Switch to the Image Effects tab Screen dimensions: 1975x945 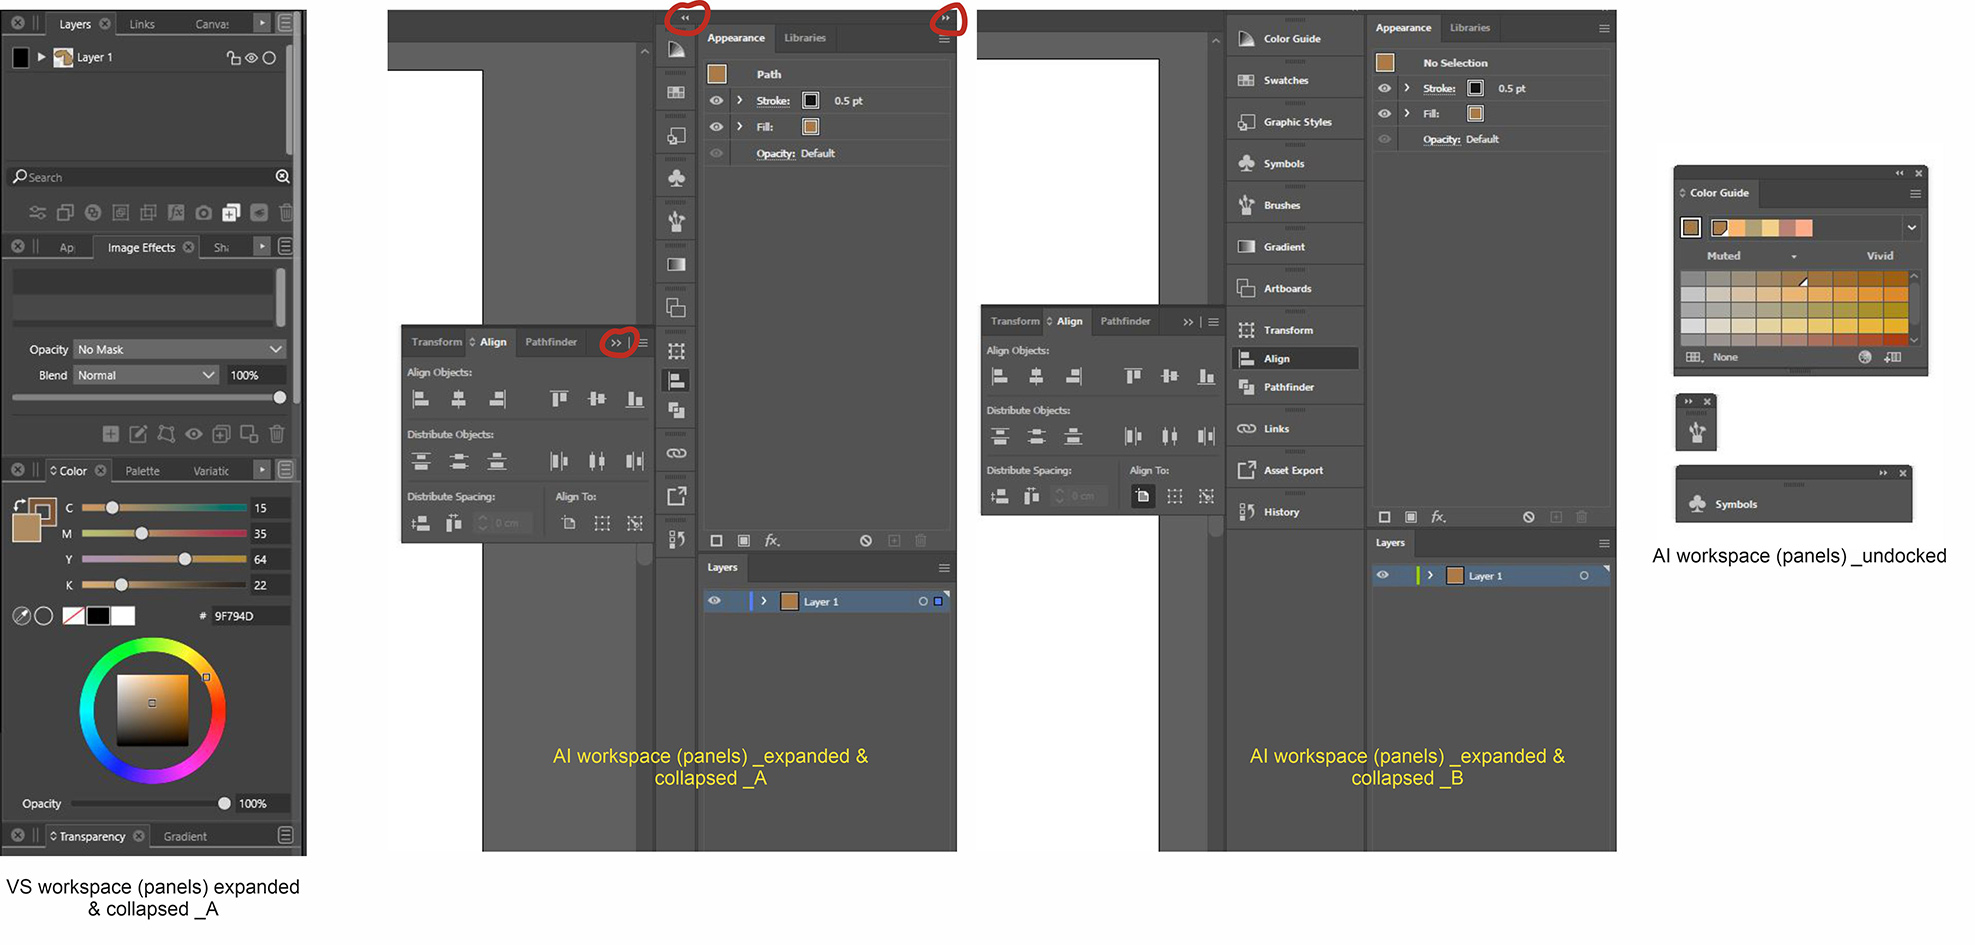pyautogui.click(x=141, y=247)
